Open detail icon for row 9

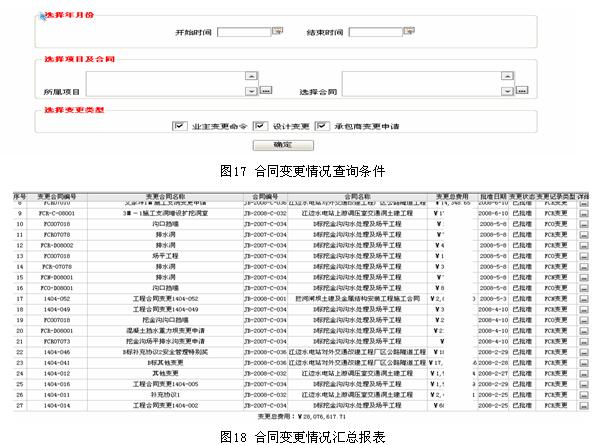[x=584, y=214]
